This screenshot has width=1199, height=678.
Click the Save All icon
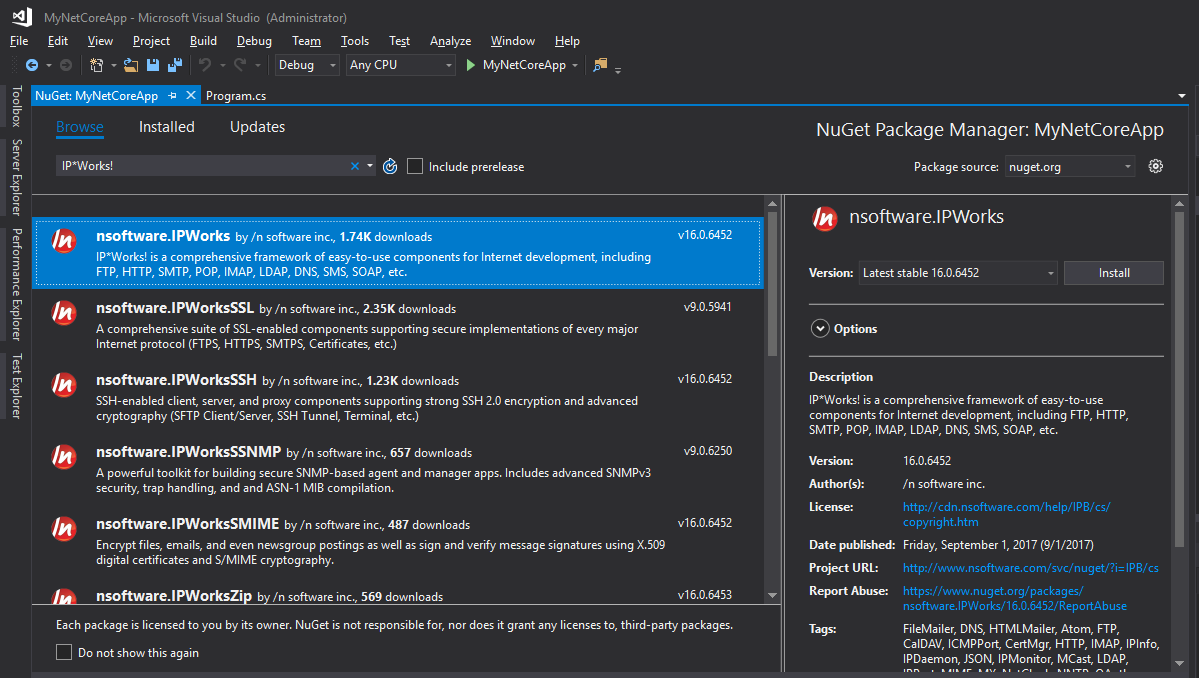click(x=175, y=66)
